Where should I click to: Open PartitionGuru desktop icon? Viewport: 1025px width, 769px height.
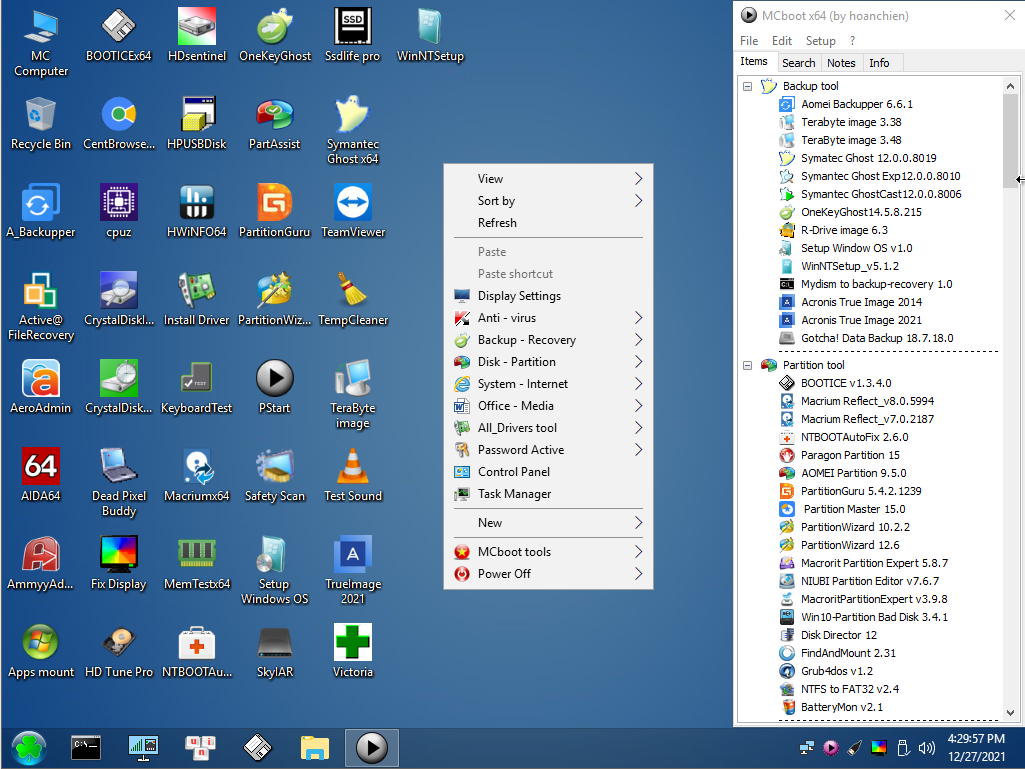tap(275, 211)
